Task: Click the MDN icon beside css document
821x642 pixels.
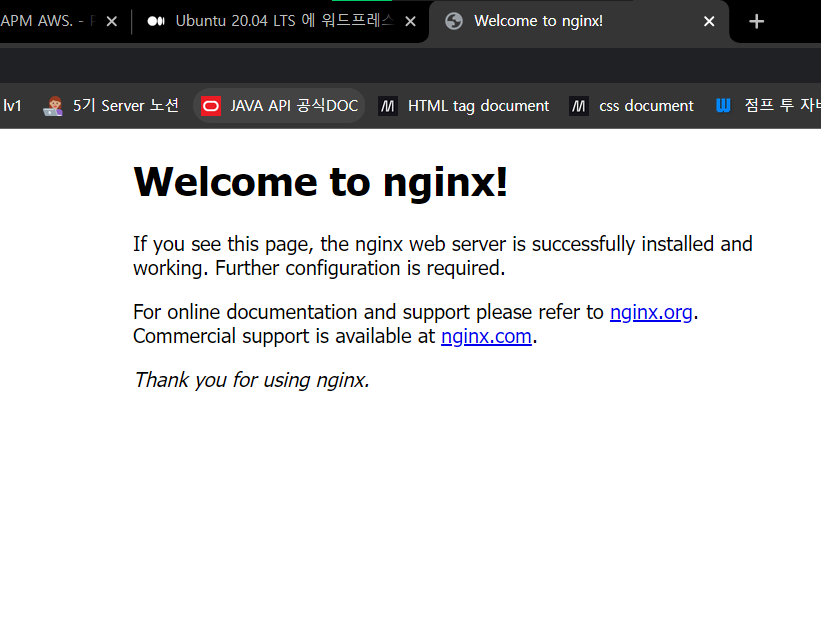Action: click(x=579, y=106)
